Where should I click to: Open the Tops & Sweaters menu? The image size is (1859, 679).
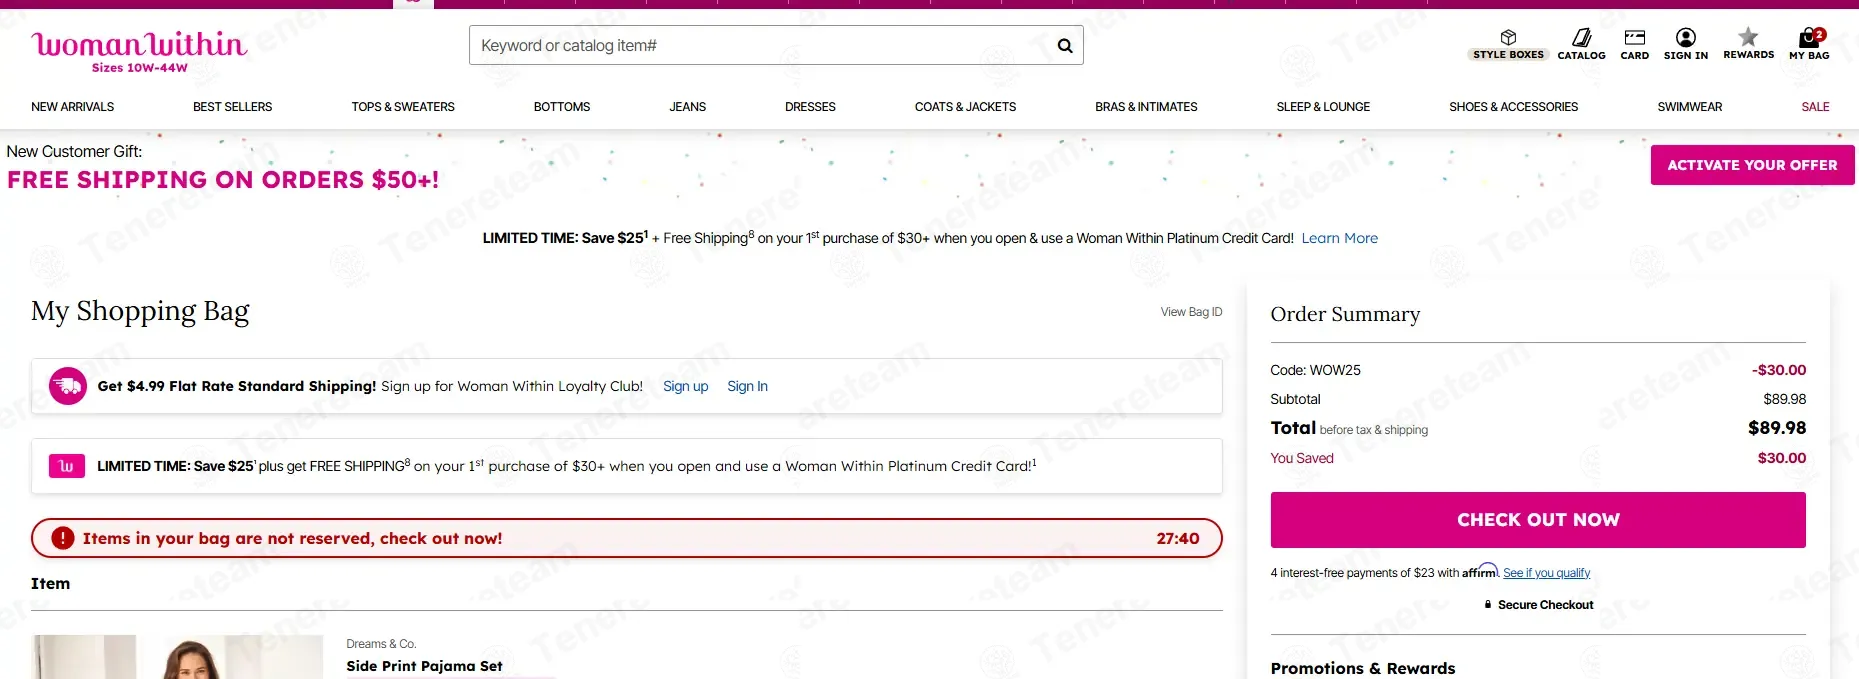pyautogui.click(x=403, y=107)
